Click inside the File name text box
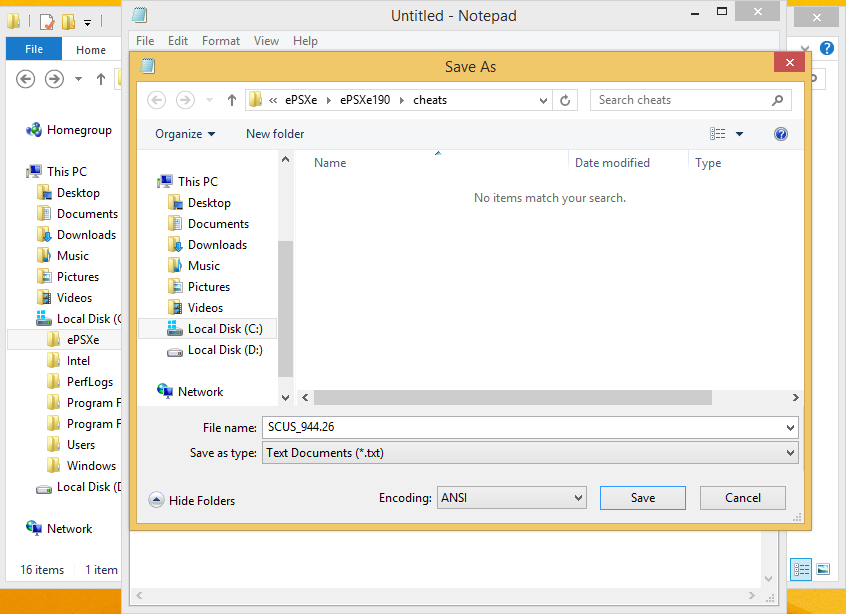The width and height of the screenshot is (846, 614). pos(450,427)
